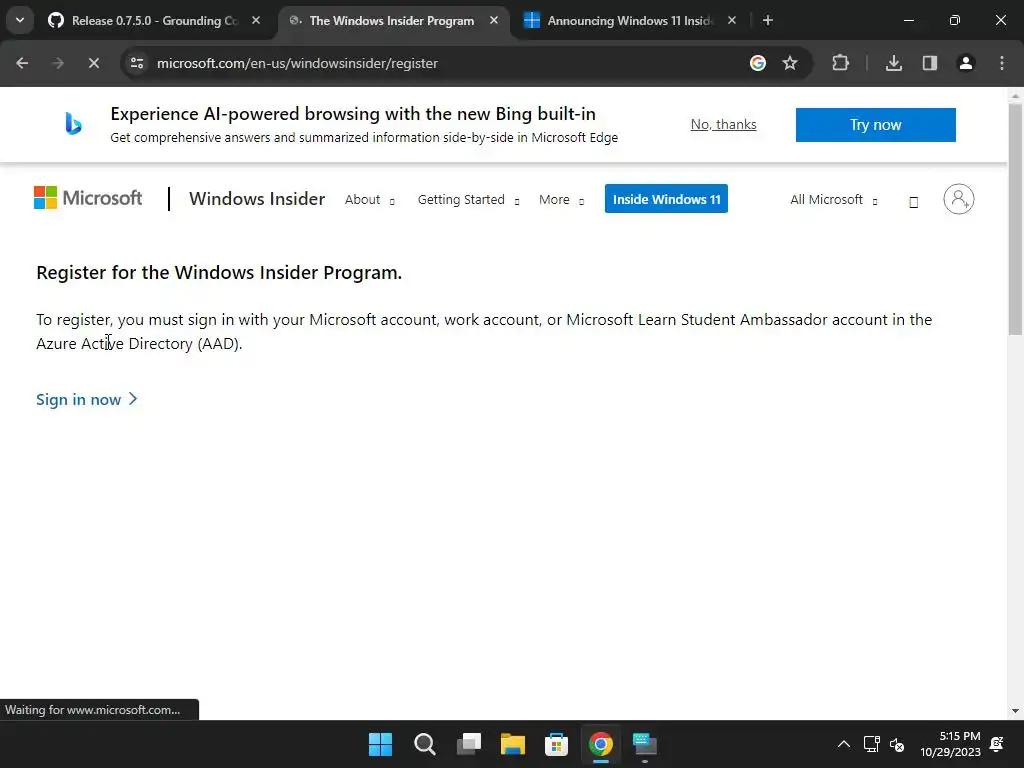Click the account sign-in avatar icon
The height and width of the screenshot is (768, 1024).
click(959, 199)
